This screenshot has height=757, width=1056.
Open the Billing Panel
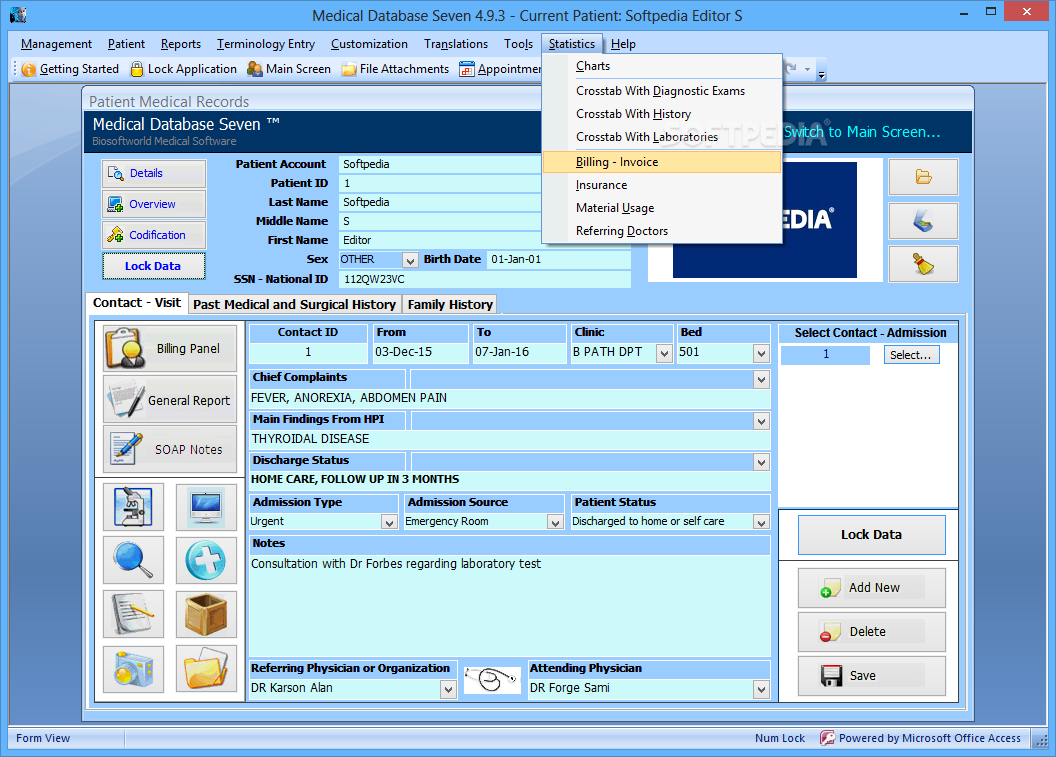click(170, 348)
